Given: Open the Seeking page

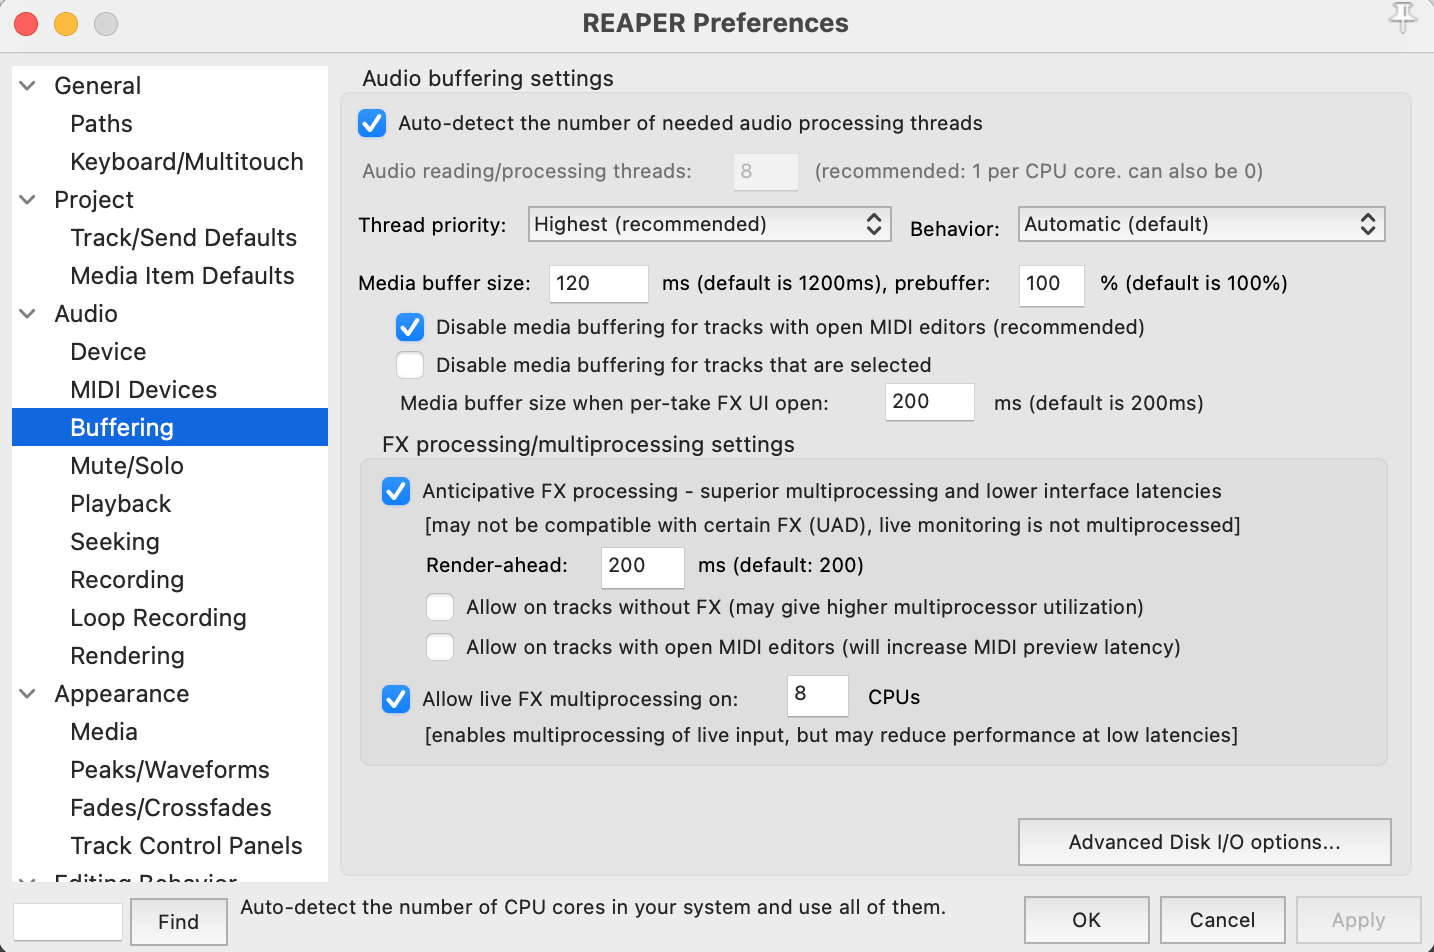Looking at the screenshot, I should pyautogui.click(x=115, y=542).
